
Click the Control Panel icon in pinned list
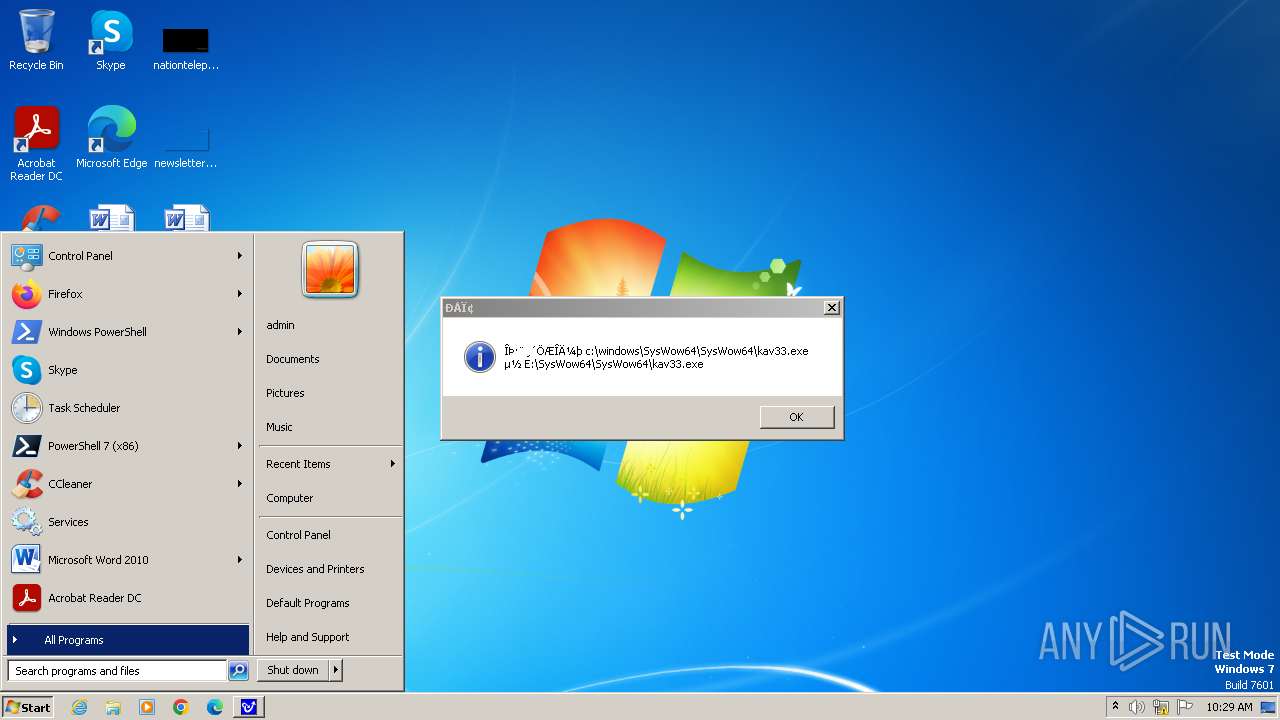[x=27, y=256]
